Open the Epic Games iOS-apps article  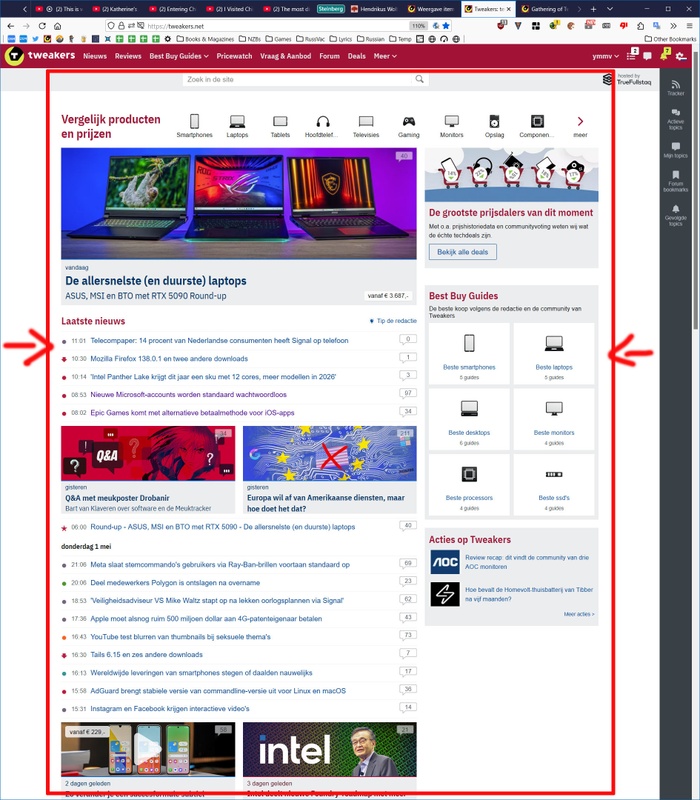192,413
